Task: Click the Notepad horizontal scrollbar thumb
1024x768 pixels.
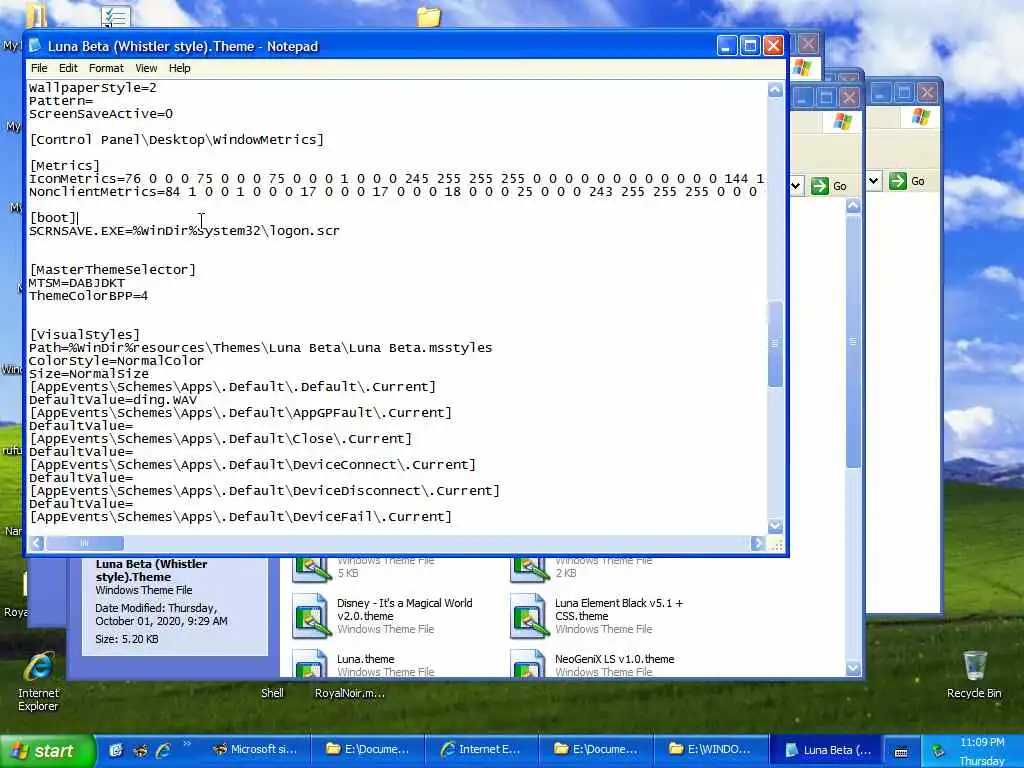Action: 84,543
